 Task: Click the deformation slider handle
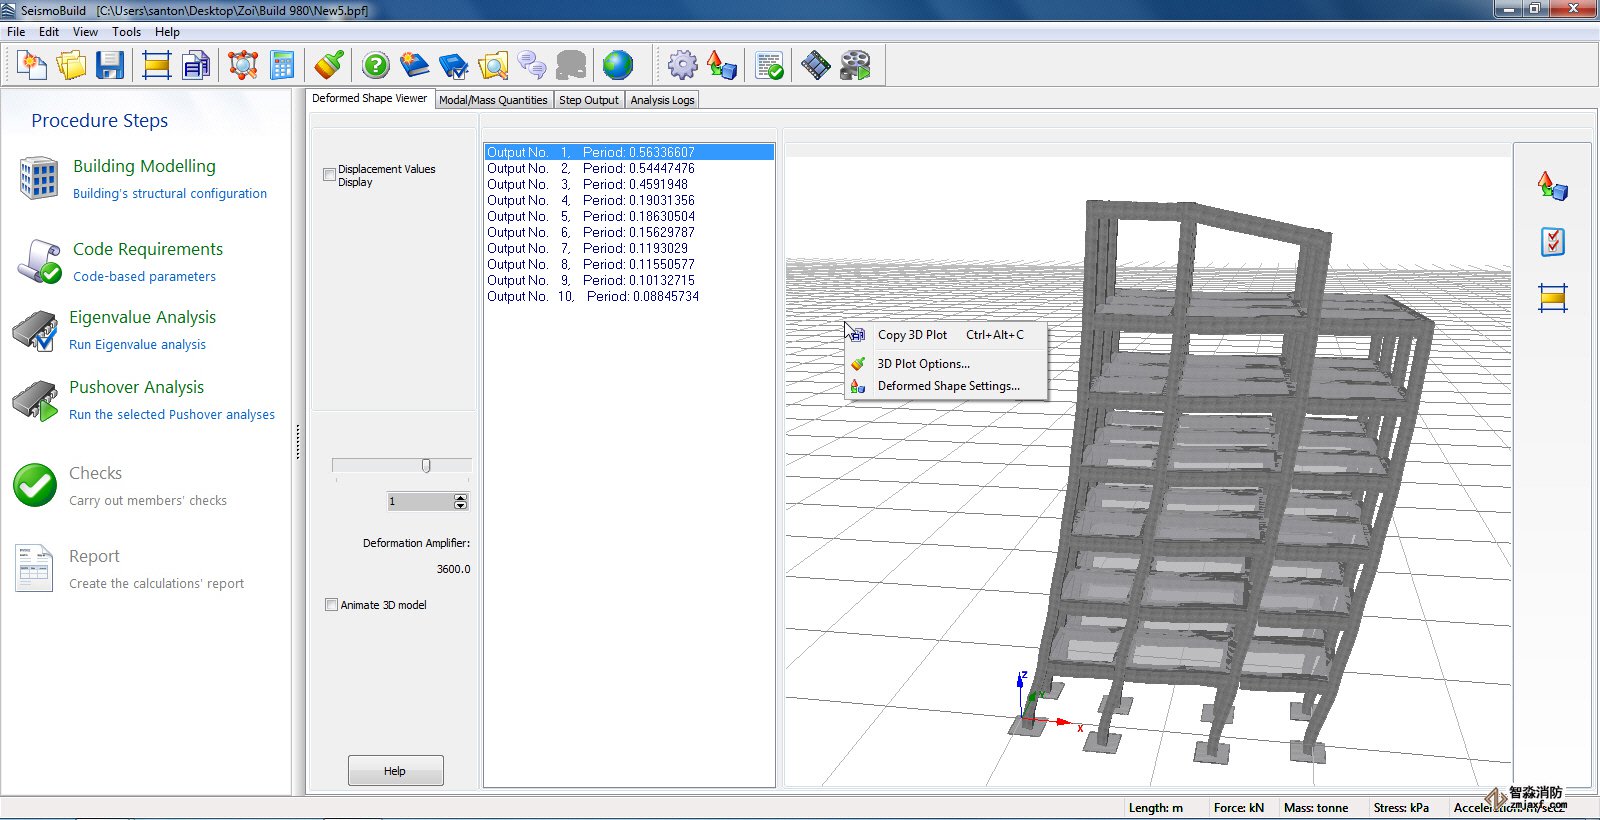coord(426,466)
